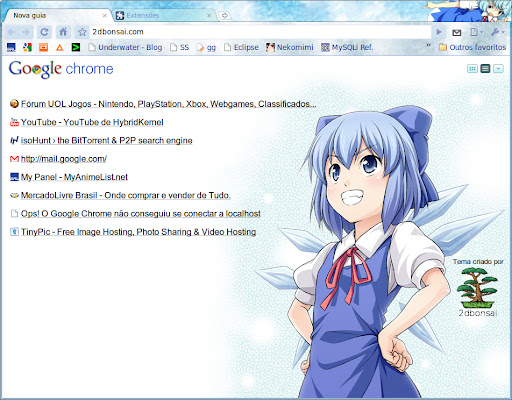Viewport: 512px width, 400px height.
Task: Open the TinyPic image hosting link
Action: [138, 232]
